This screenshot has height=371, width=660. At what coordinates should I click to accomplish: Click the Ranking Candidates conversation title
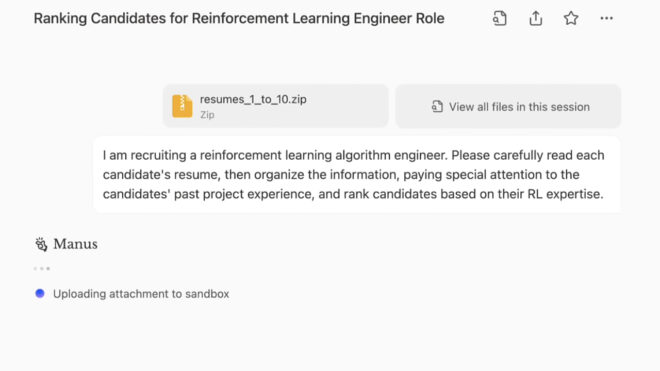coord(239,19)
